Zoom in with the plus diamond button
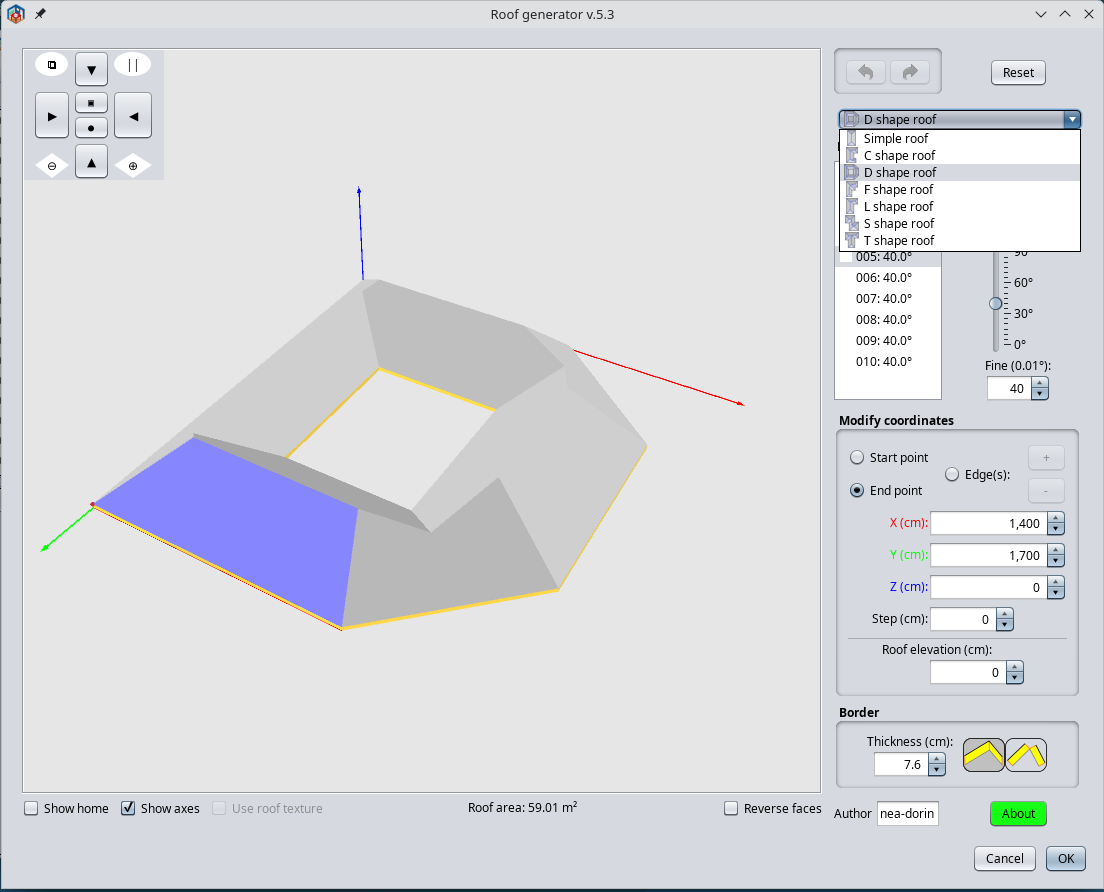The image size is (1104, 892). click(132, 165)
